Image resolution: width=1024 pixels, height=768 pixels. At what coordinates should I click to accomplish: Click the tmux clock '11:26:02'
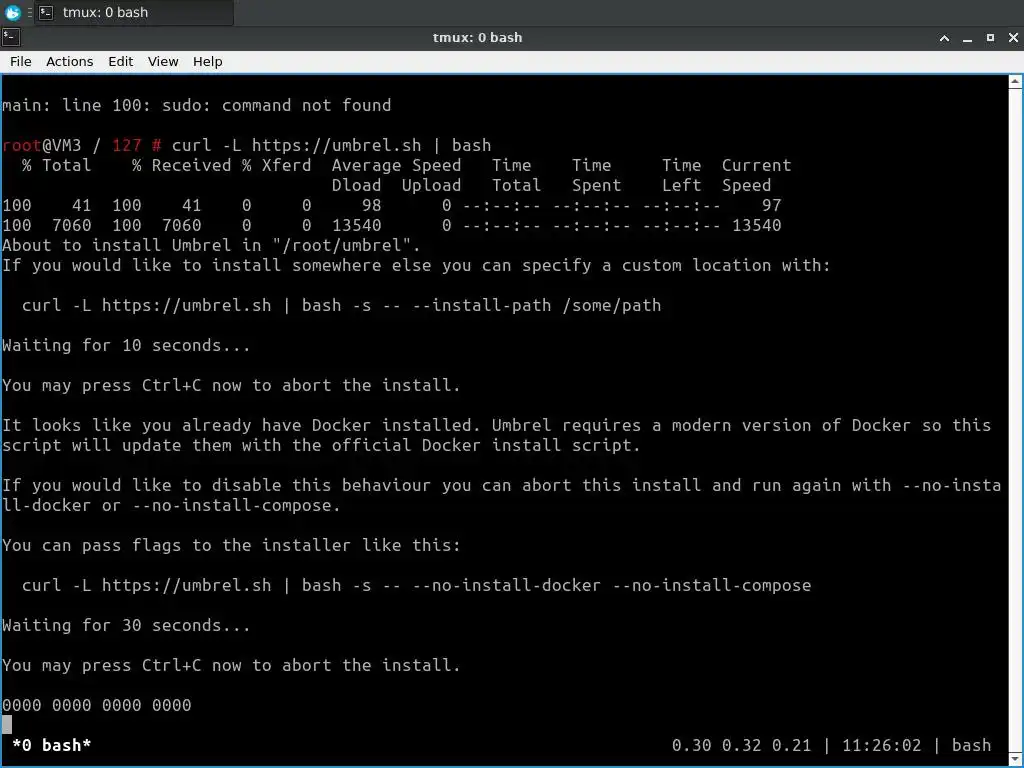[x=881, y=745]
